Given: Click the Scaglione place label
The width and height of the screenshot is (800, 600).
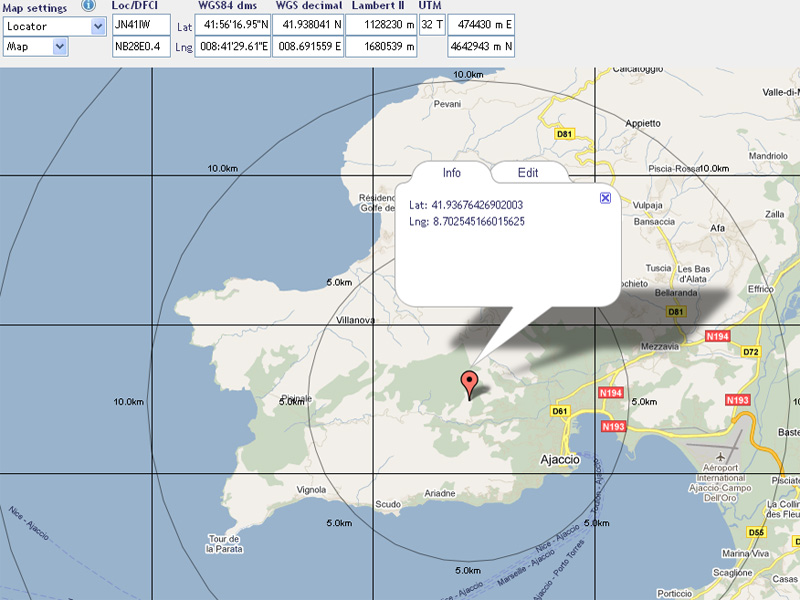Looking at the screenshot, I should coord(733,573).
